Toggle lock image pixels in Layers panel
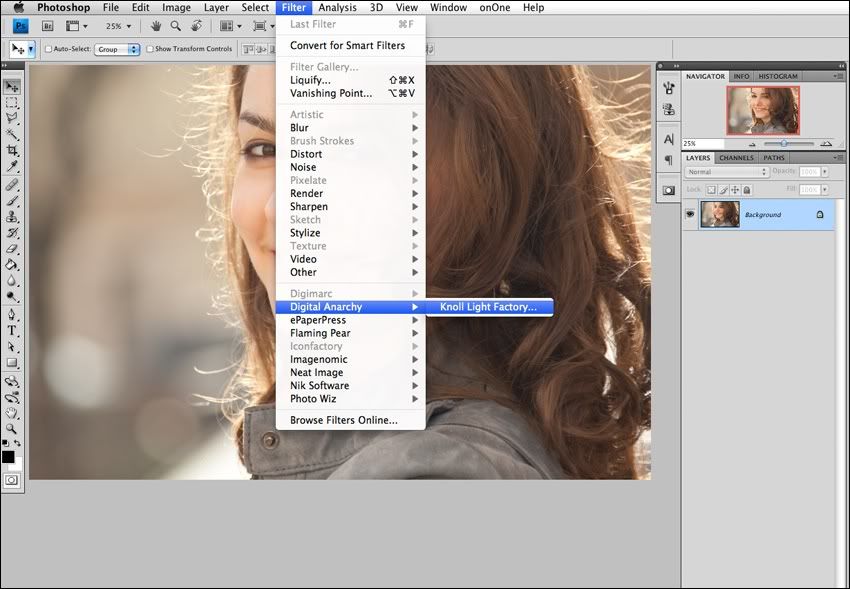 (x=723, y=190)
